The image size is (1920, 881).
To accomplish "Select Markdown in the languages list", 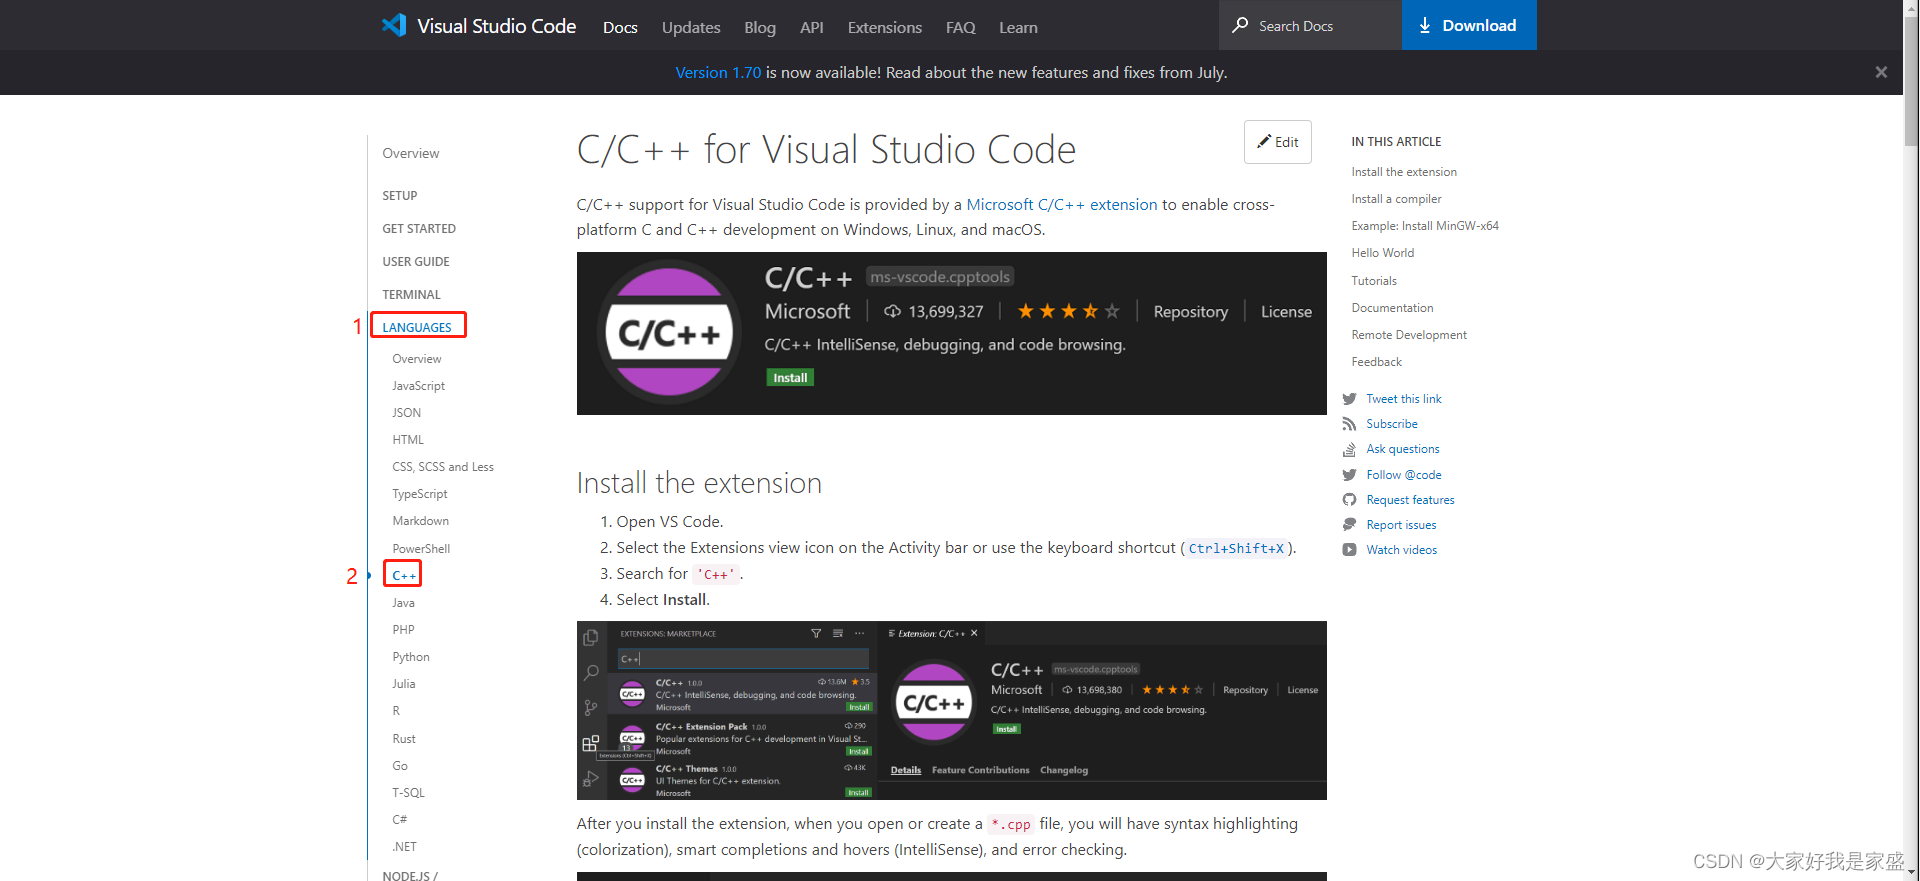I will tap(421, 521).
